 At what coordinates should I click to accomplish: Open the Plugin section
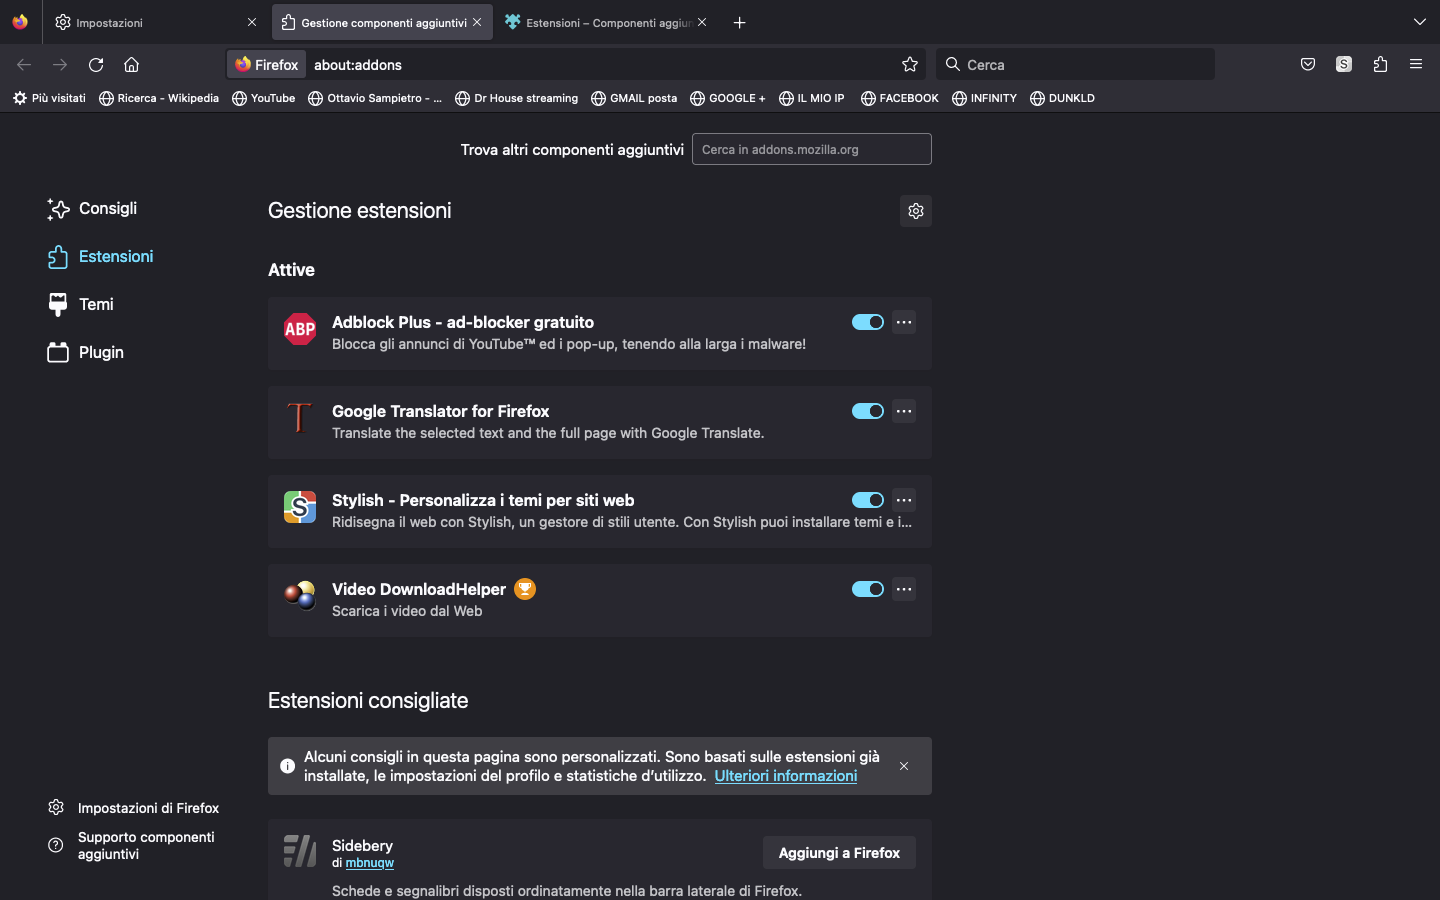(x=101, y=352)
